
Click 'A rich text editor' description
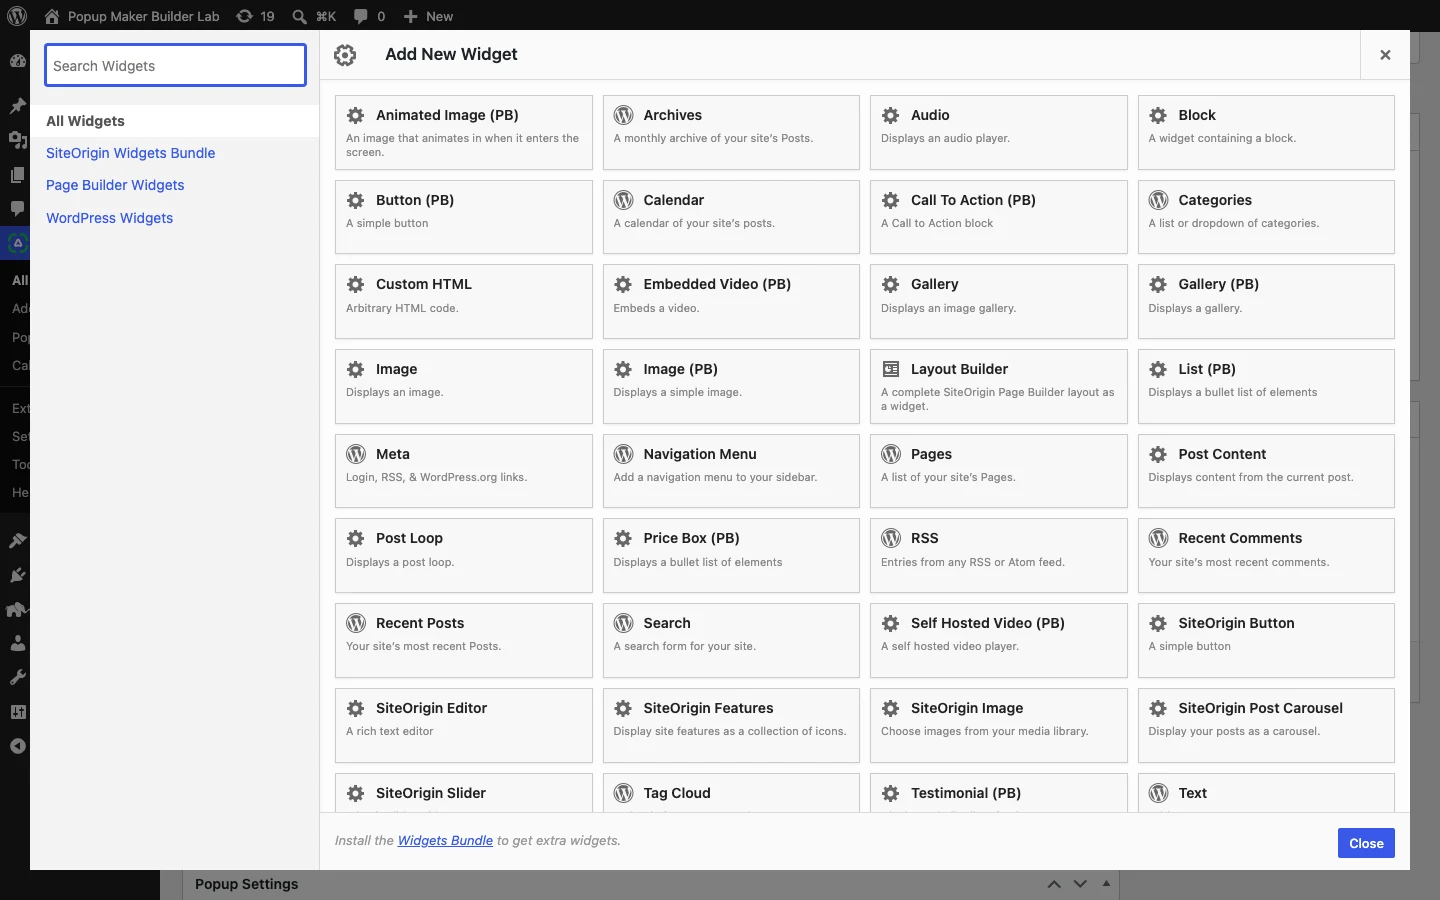click(x=390, y=731)
